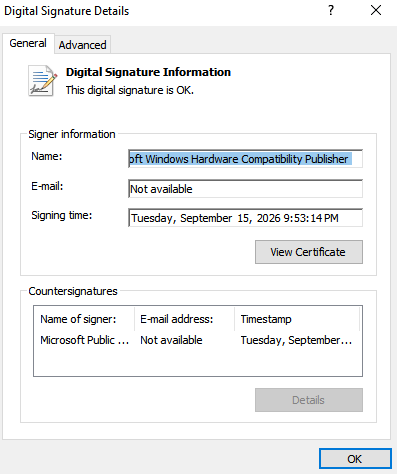Click the Signer information group label

[72, 134]
